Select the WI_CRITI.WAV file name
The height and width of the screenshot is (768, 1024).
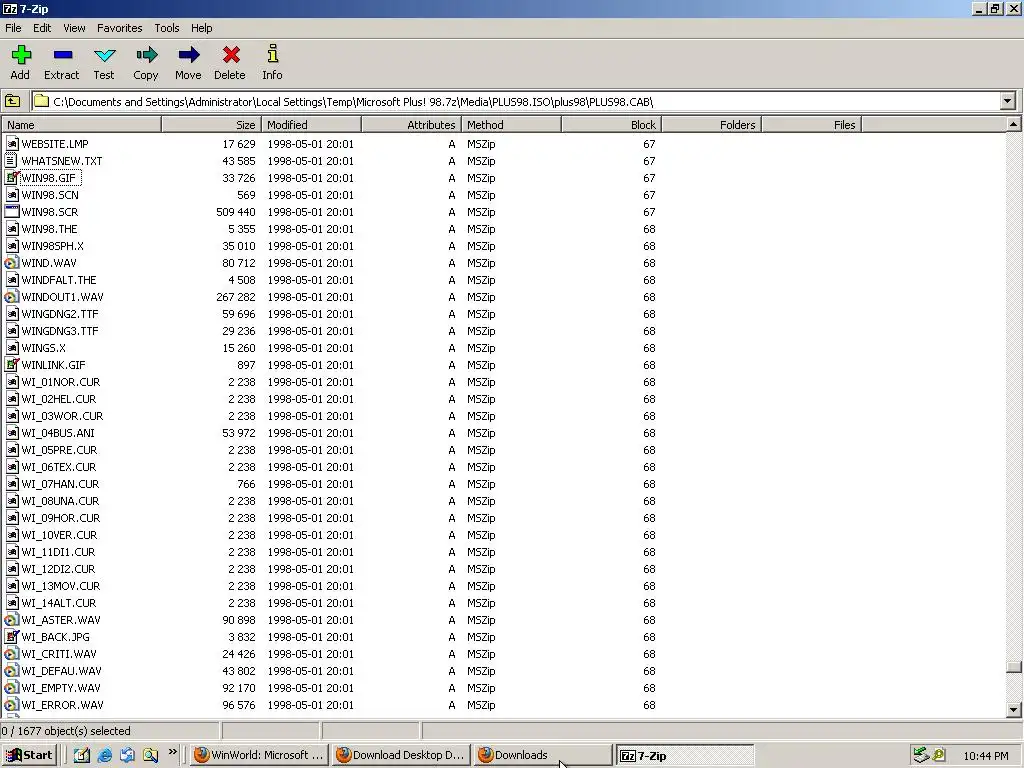click(59, 654)
